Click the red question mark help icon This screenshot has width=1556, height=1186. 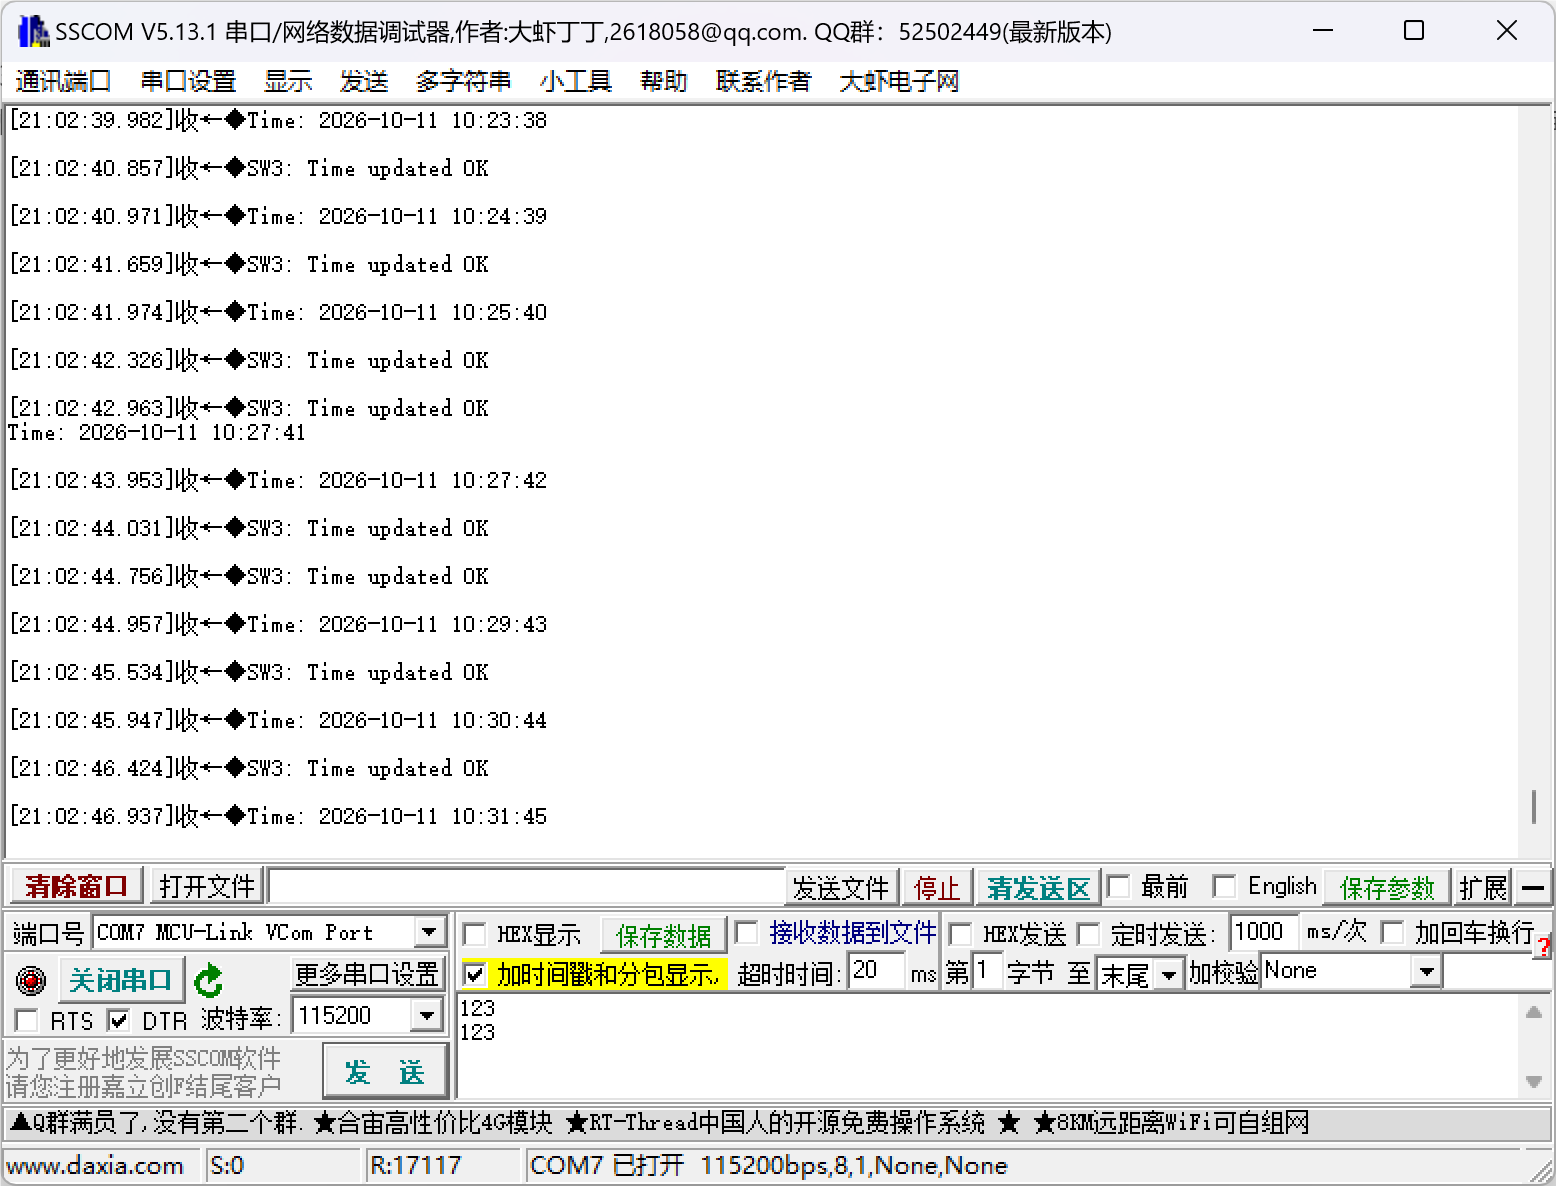[x=1545, y=947]
